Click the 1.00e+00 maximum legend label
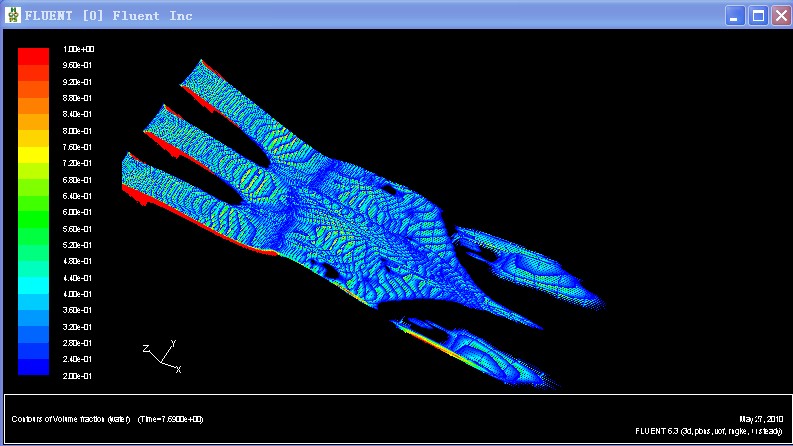The height and width of the screenshot is (446, 793). pos(77,49)
